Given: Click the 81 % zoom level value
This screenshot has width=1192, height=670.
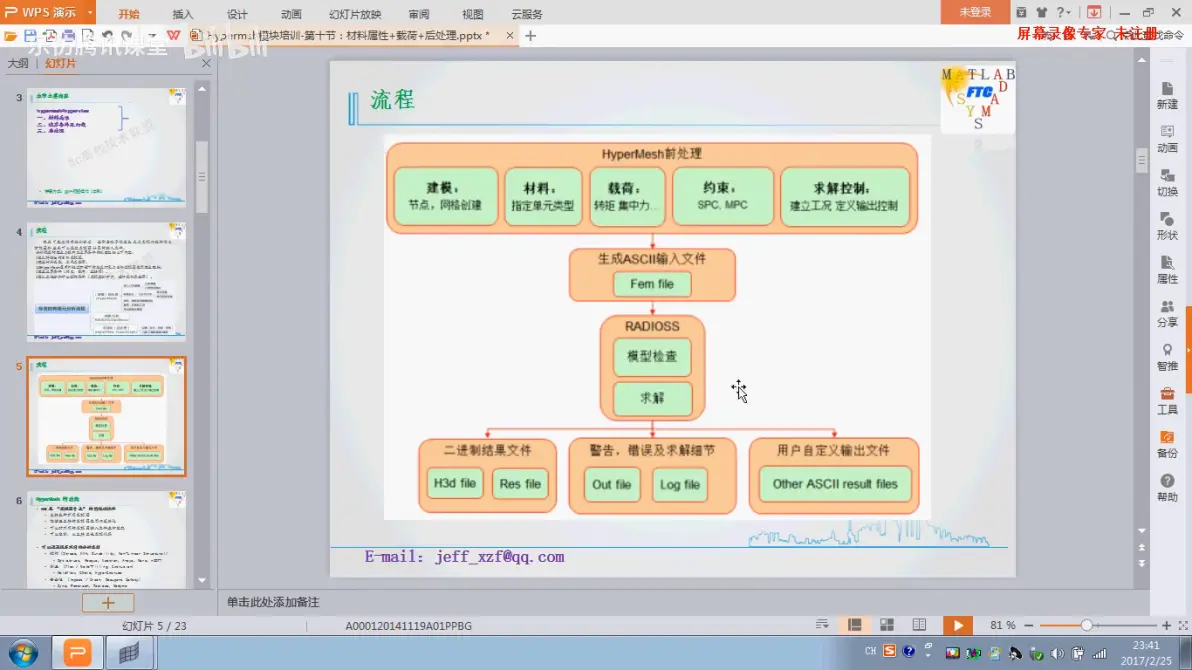Looking at the screenshot, I should [1003, 625].
